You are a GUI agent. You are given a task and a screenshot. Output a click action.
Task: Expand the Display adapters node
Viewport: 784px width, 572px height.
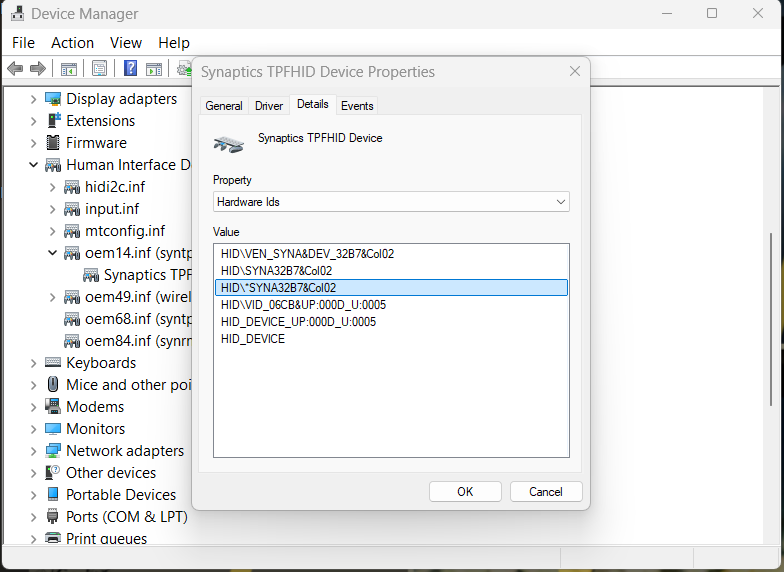33,99
